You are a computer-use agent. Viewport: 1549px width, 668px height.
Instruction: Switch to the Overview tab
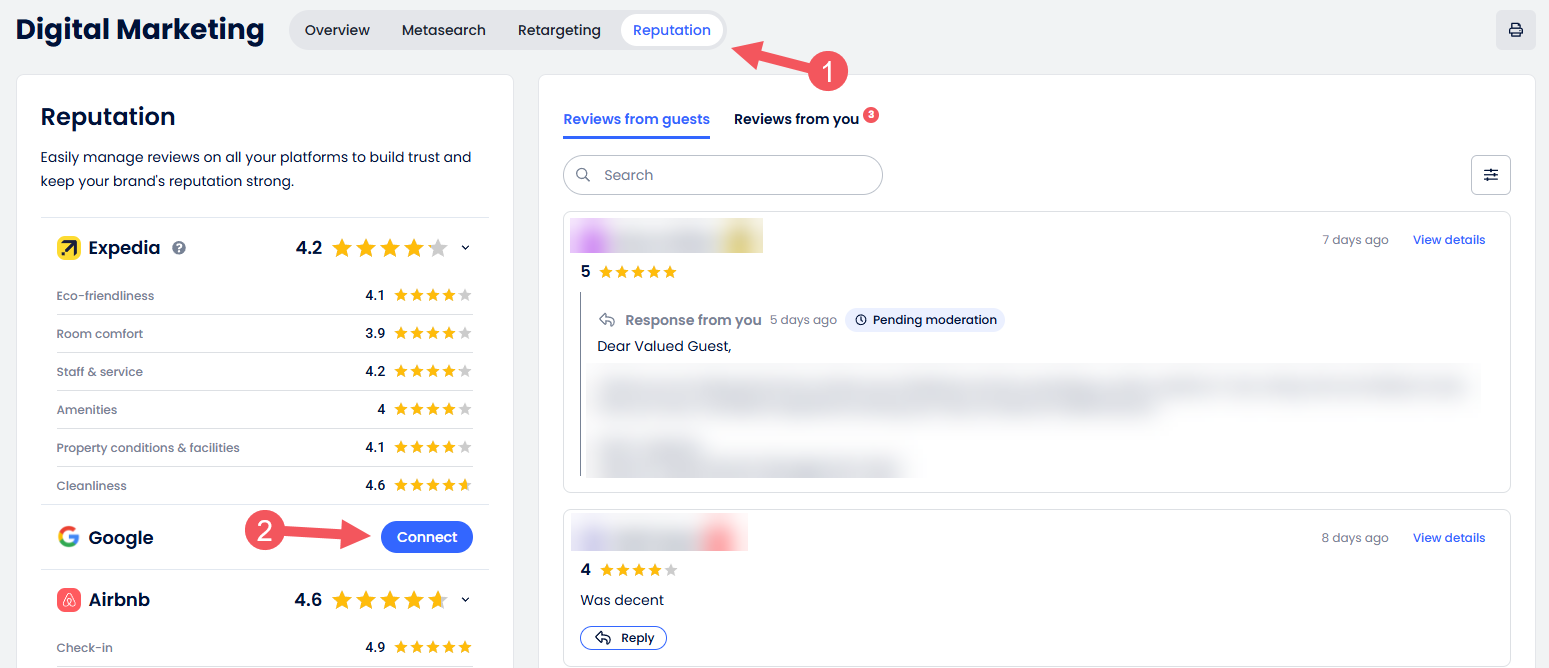(x=337, y=30)
